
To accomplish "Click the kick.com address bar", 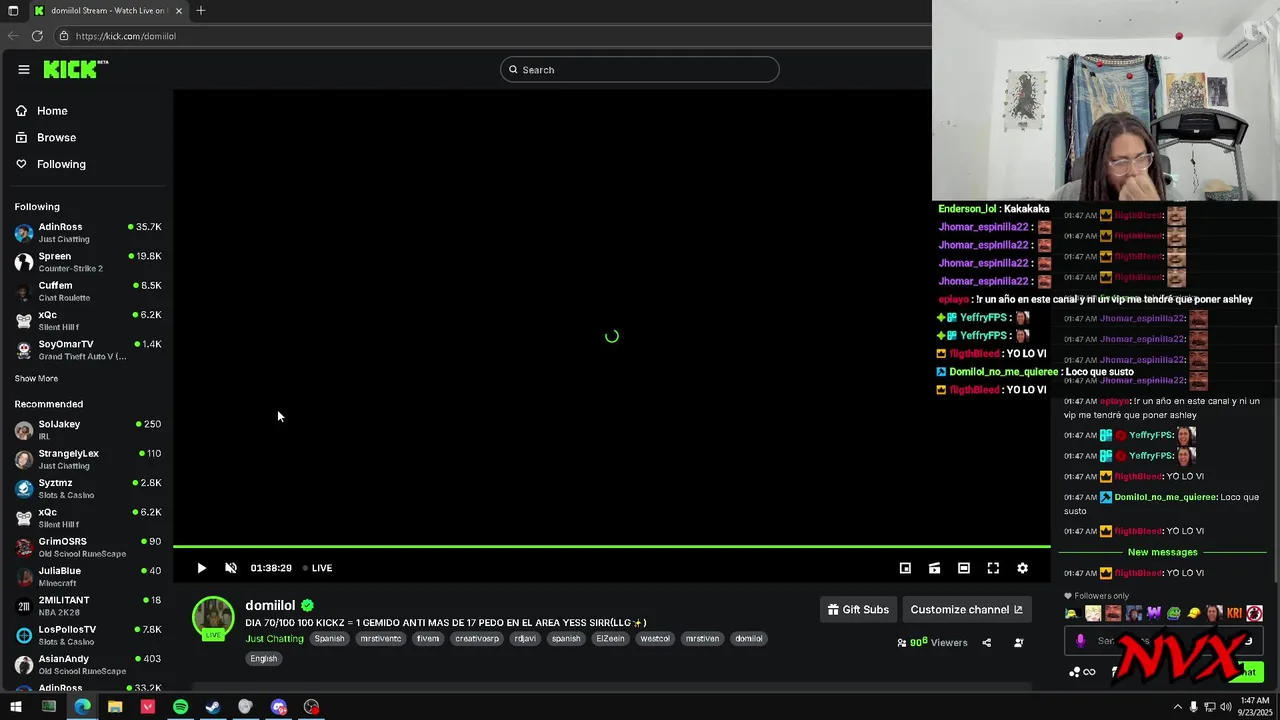I will point(490,36).
